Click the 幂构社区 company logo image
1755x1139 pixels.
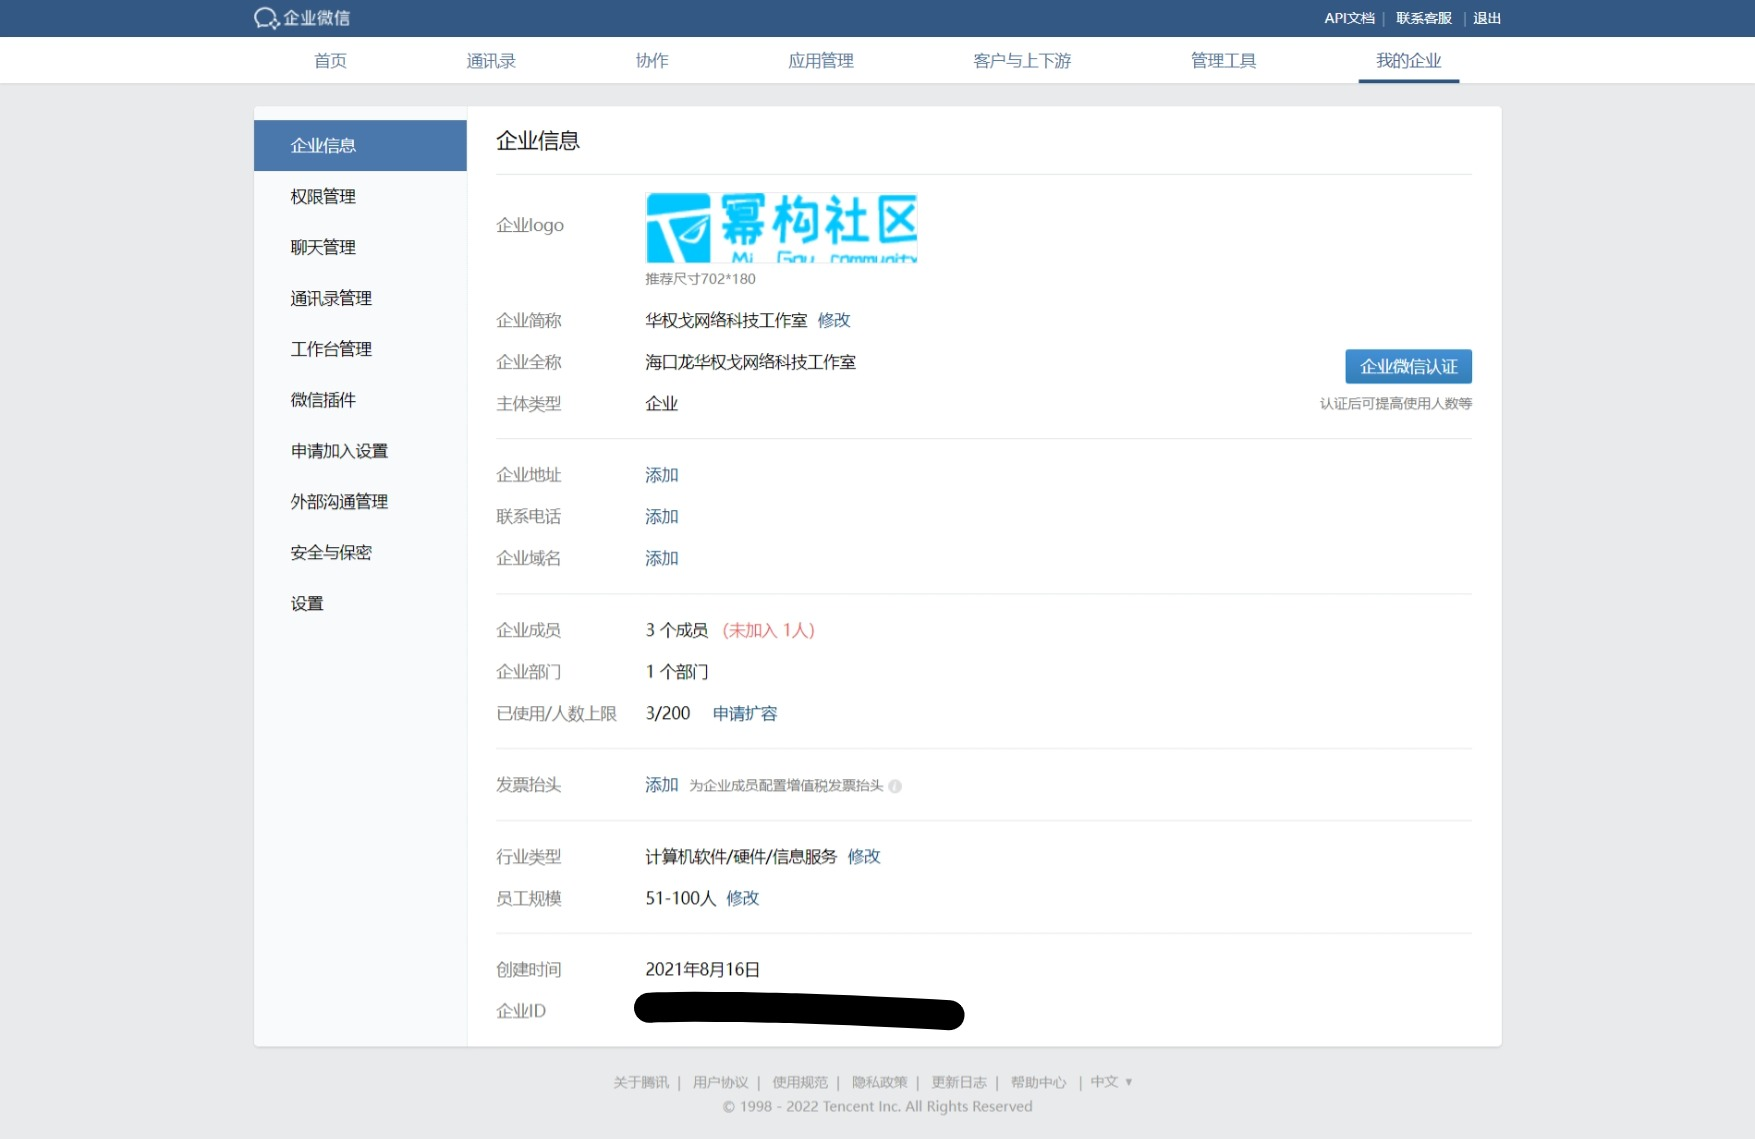point(781,228)
